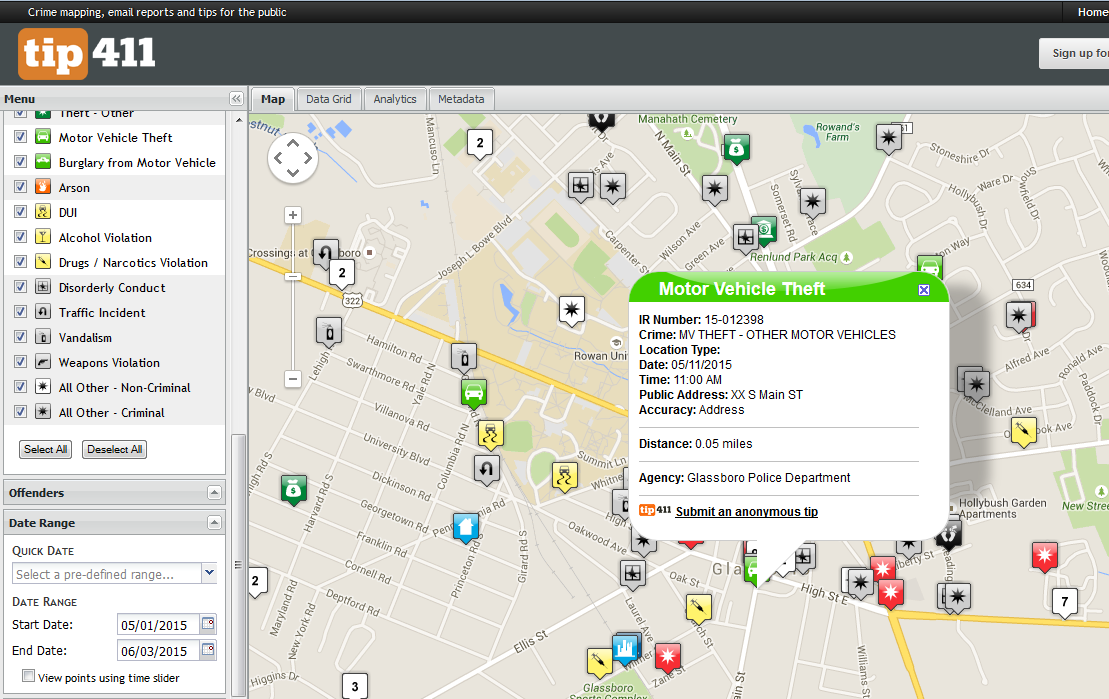Uncheck the Arson crime layer
The width and height of the screenshot is (1109, 699).
pyautogui.click(x=22, y=187)
